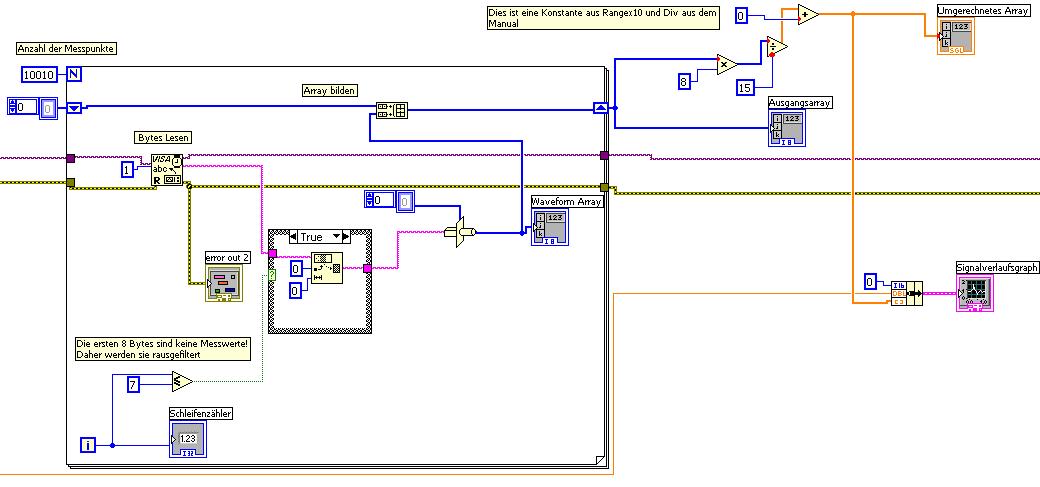Click the 'Anzahl der Messpunkte' label
1040x487 pixels.
point(66,49)
